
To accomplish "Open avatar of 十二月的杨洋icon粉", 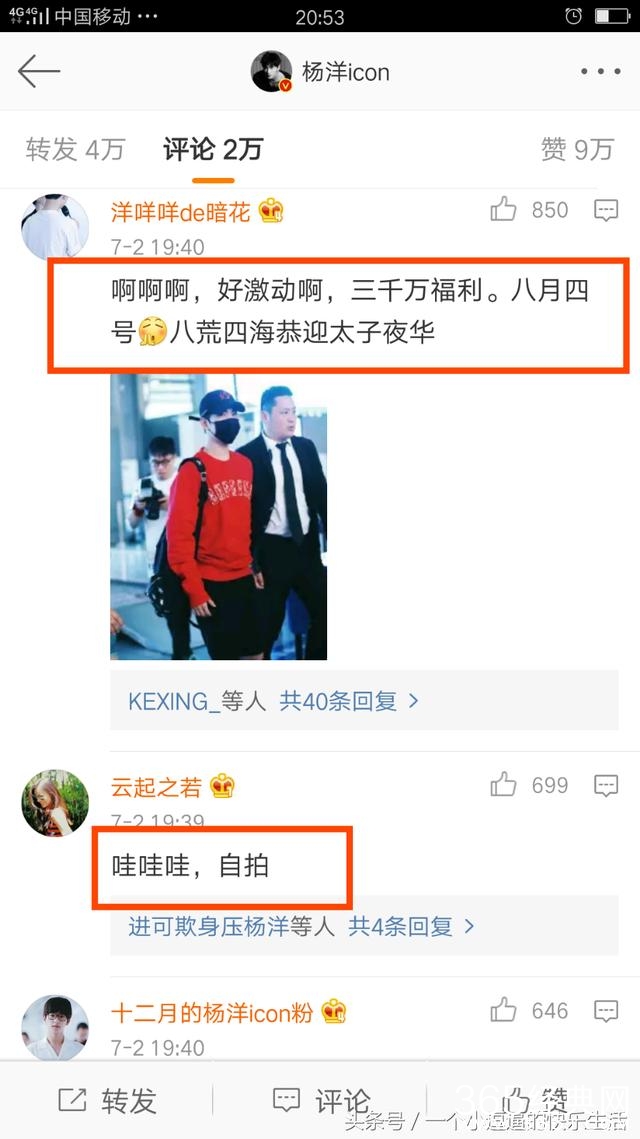I will 55,1028.
